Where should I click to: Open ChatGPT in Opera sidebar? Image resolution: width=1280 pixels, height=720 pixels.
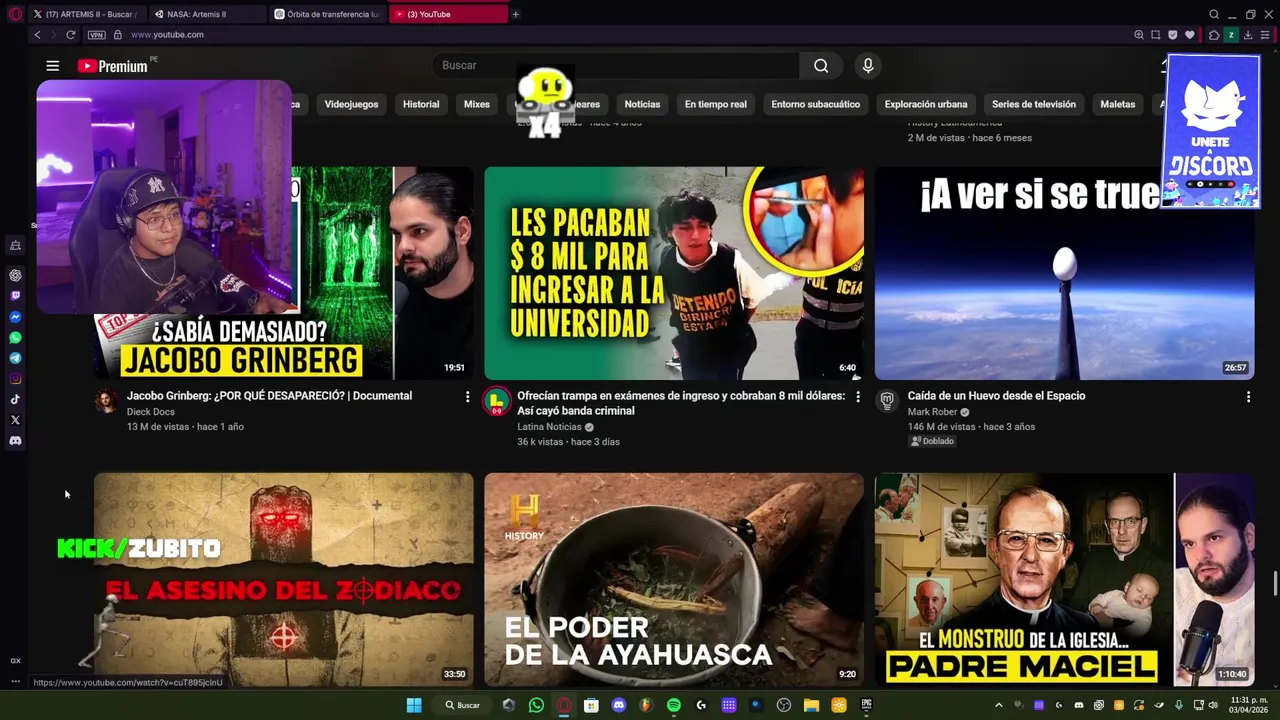pos(15,275)
